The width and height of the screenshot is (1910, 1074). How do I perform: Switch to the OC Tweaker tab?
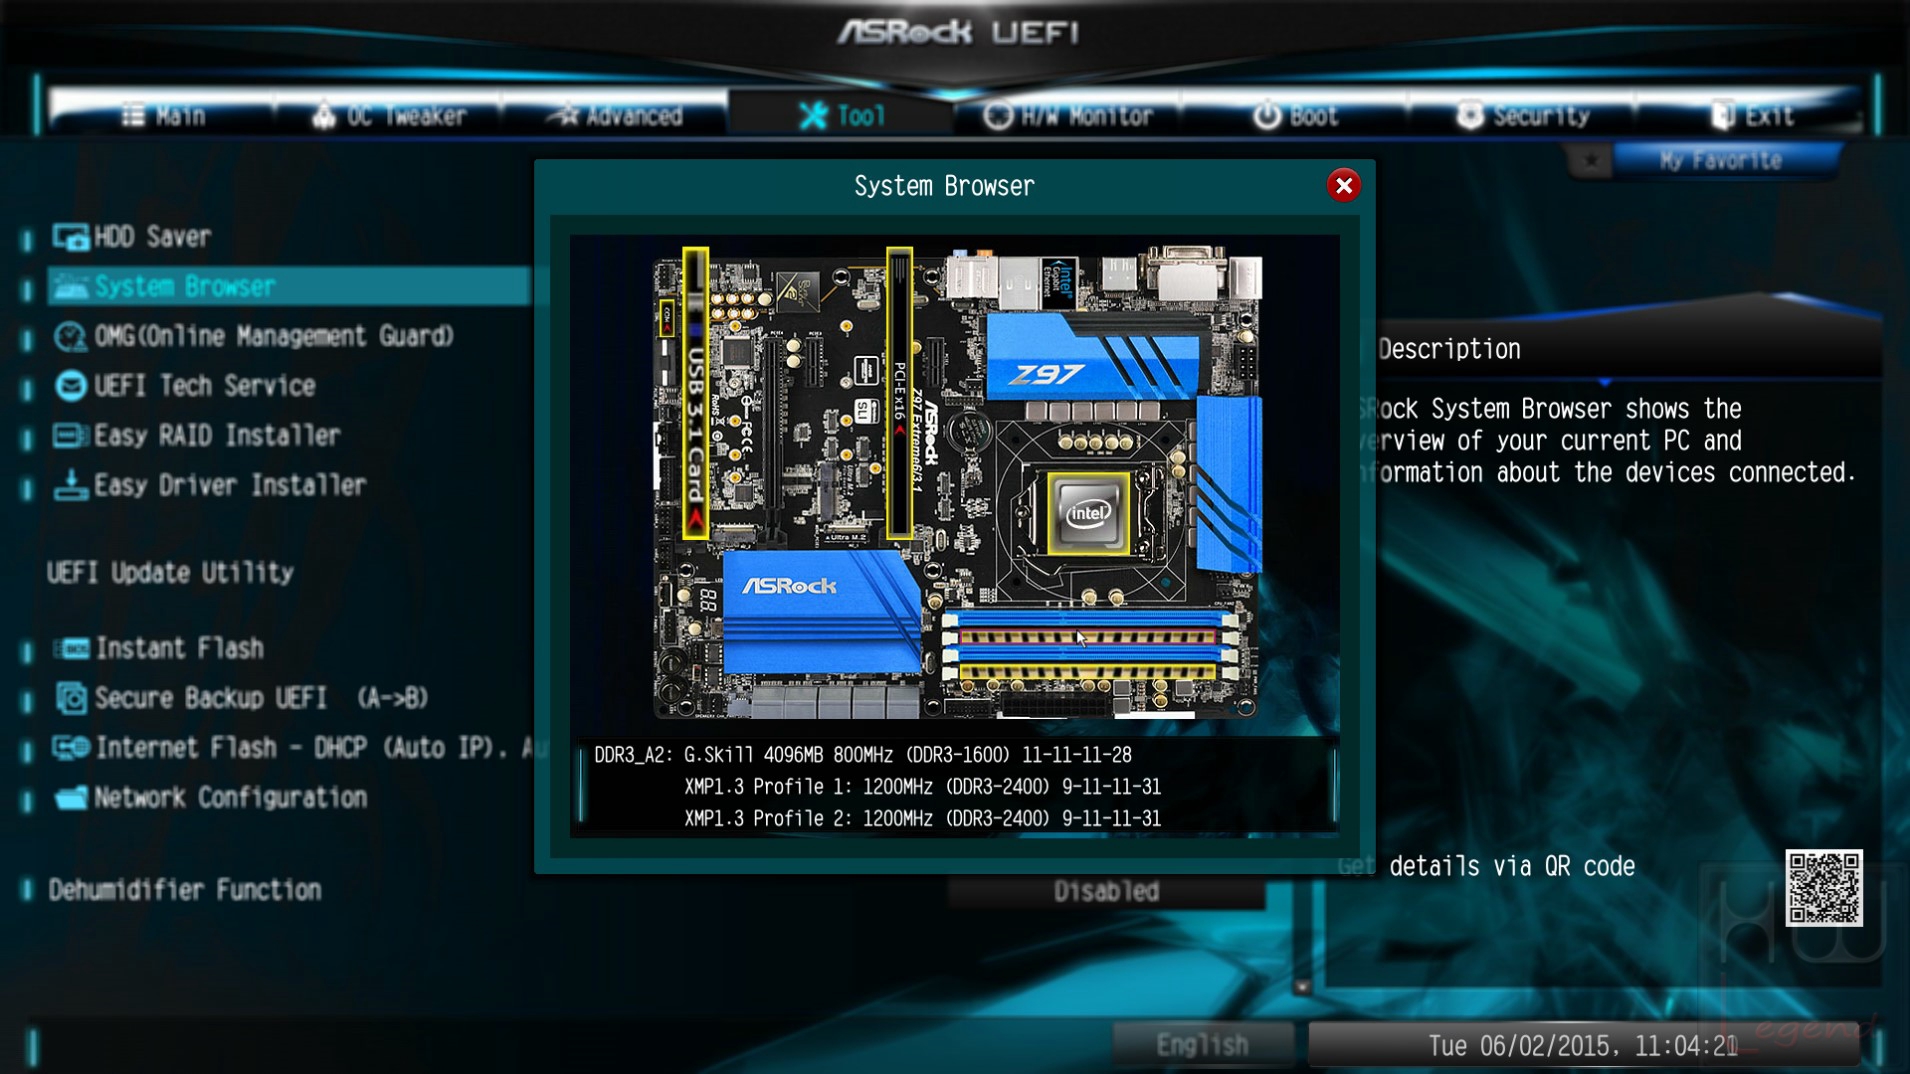click(x=389, y=116)
